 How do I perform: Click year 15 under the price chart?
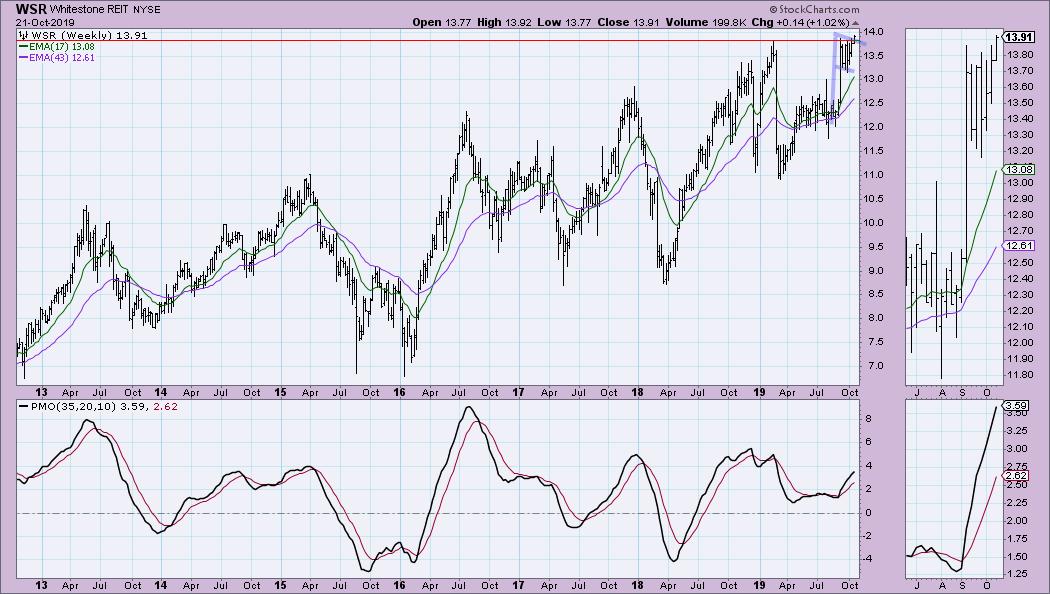280,392
